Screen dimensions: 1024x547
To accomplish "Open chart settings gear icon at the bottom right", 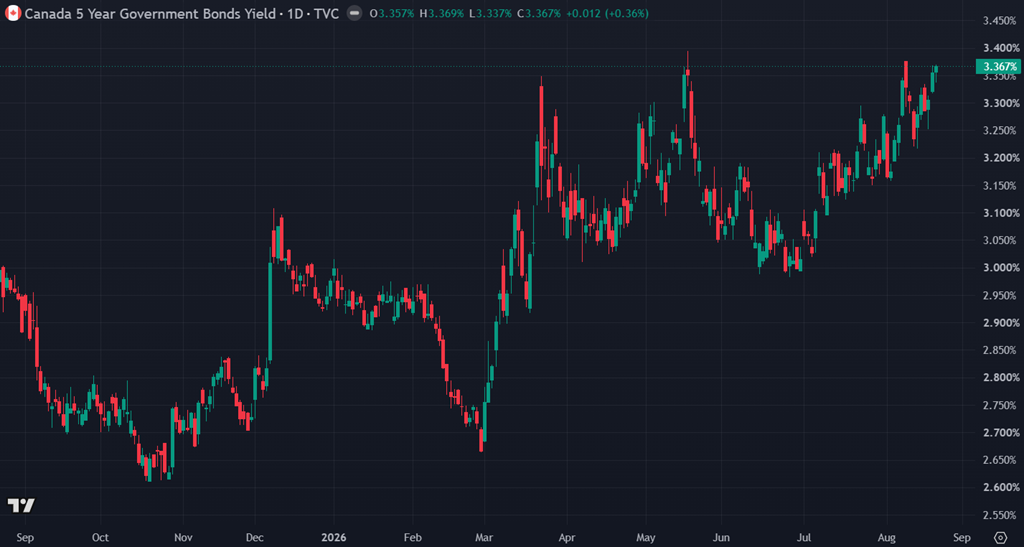I will [1000, 538].
